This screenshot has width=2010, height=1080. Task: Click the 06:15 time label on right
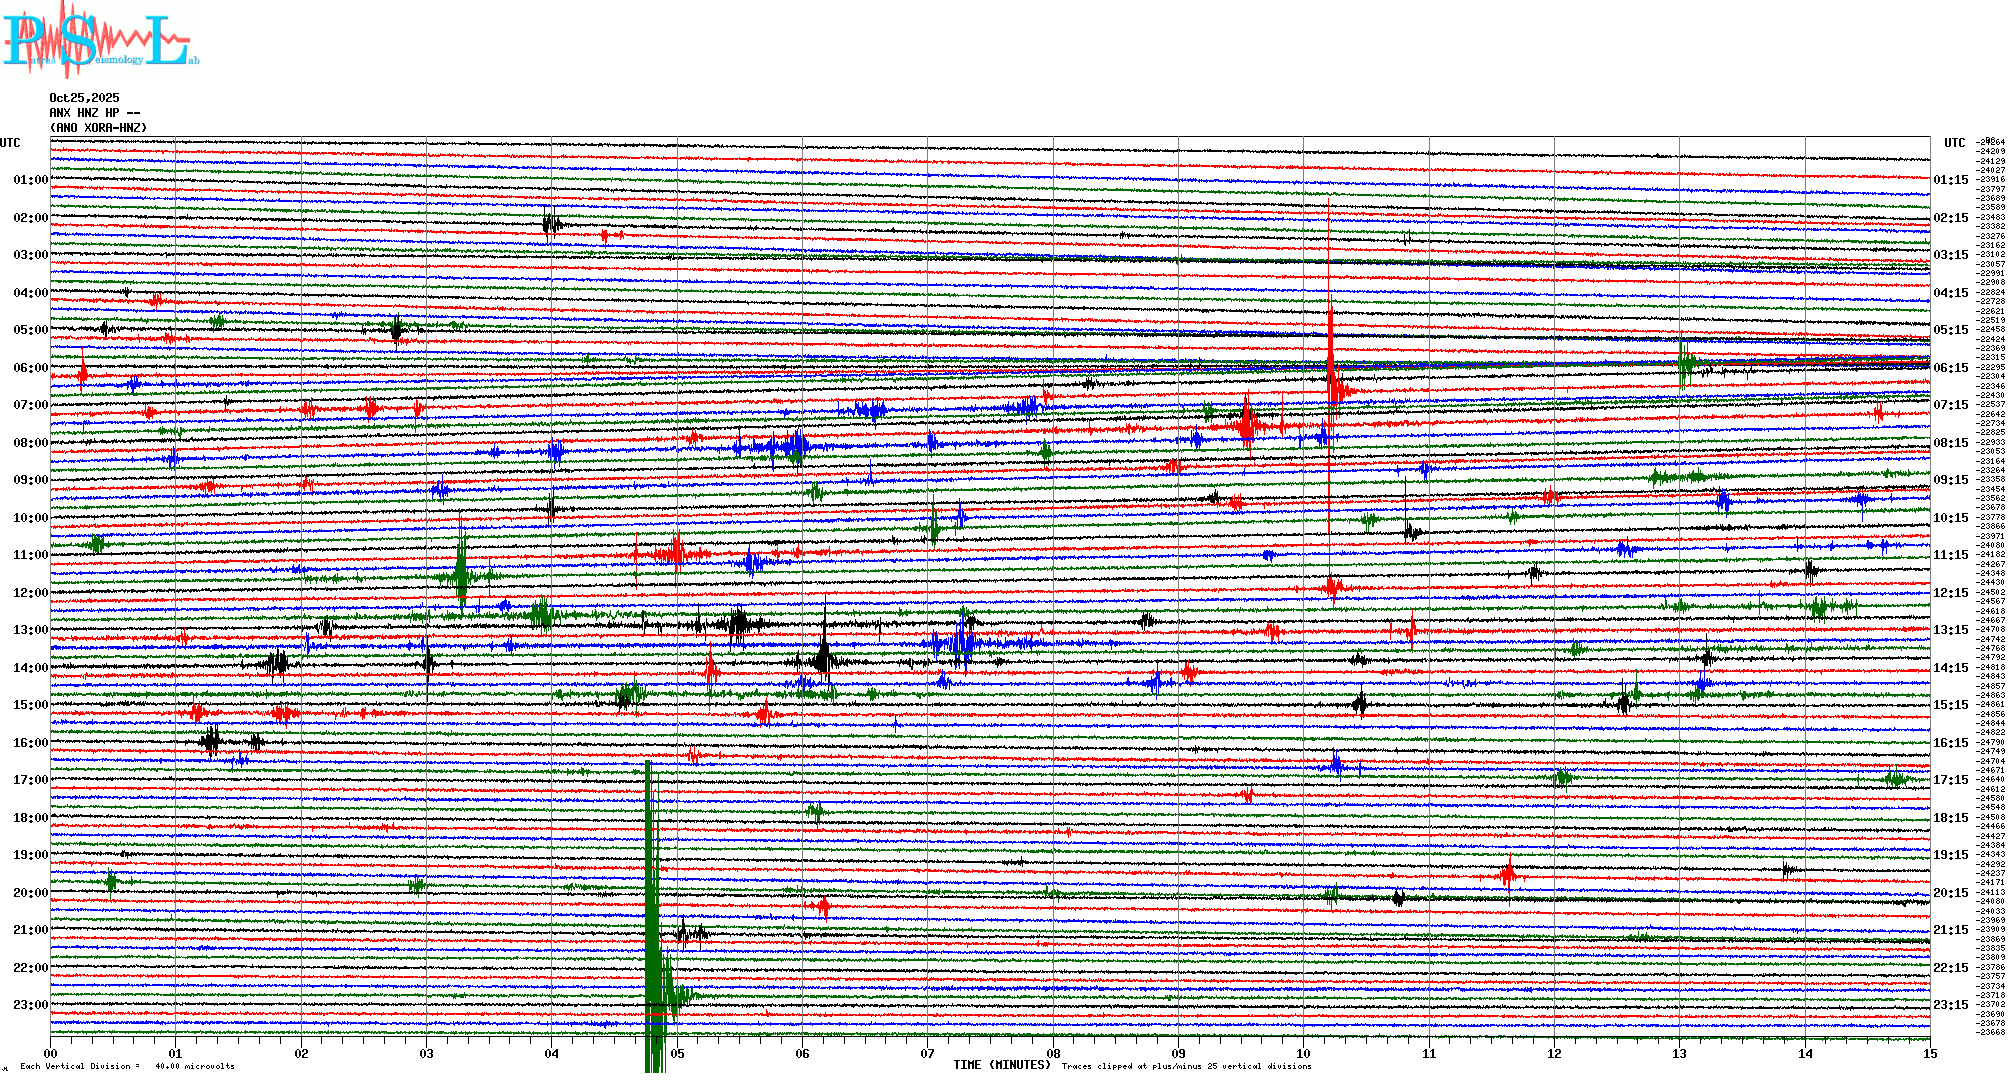1950,368
